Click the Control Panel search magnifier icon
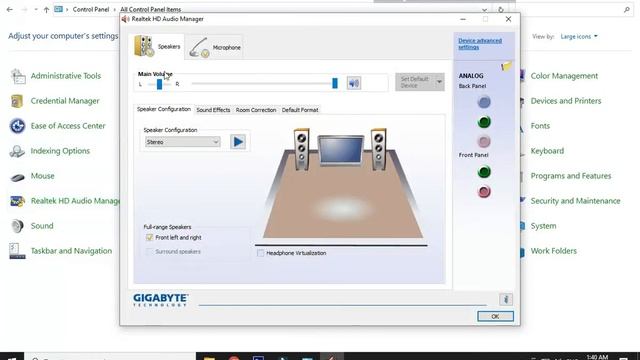Viewport: 640px width, 360px height. pos(627,9)
